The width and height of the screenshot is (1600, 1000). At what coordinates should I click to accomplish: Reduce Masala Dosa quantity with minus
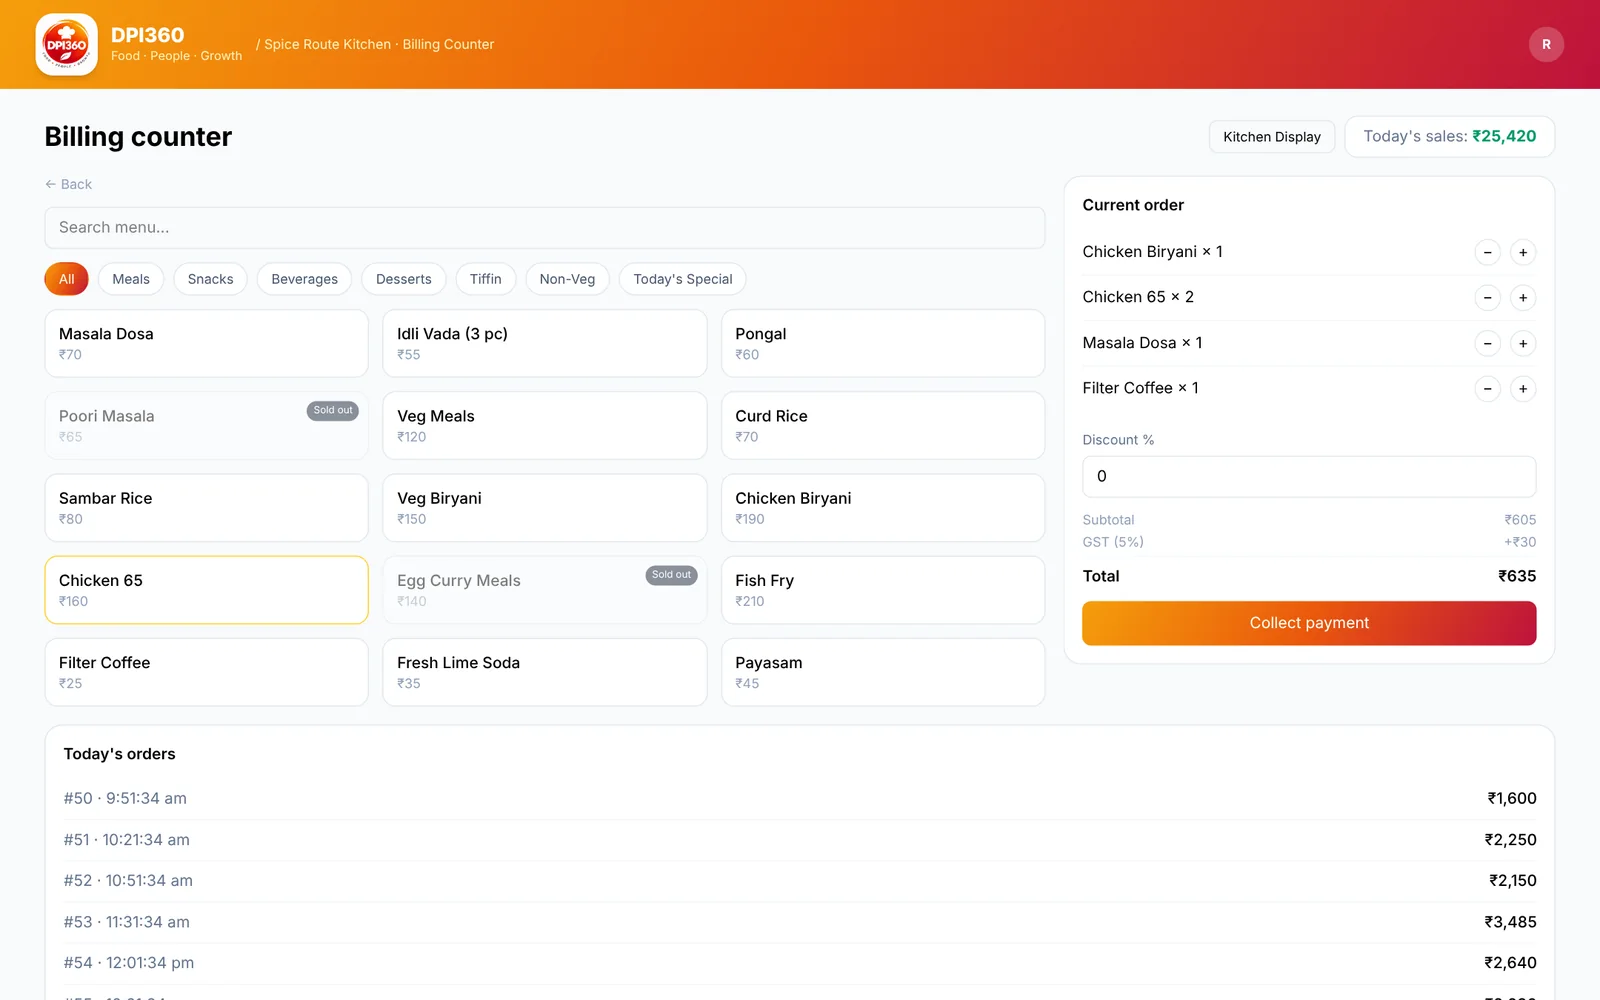pos(1488,343)
